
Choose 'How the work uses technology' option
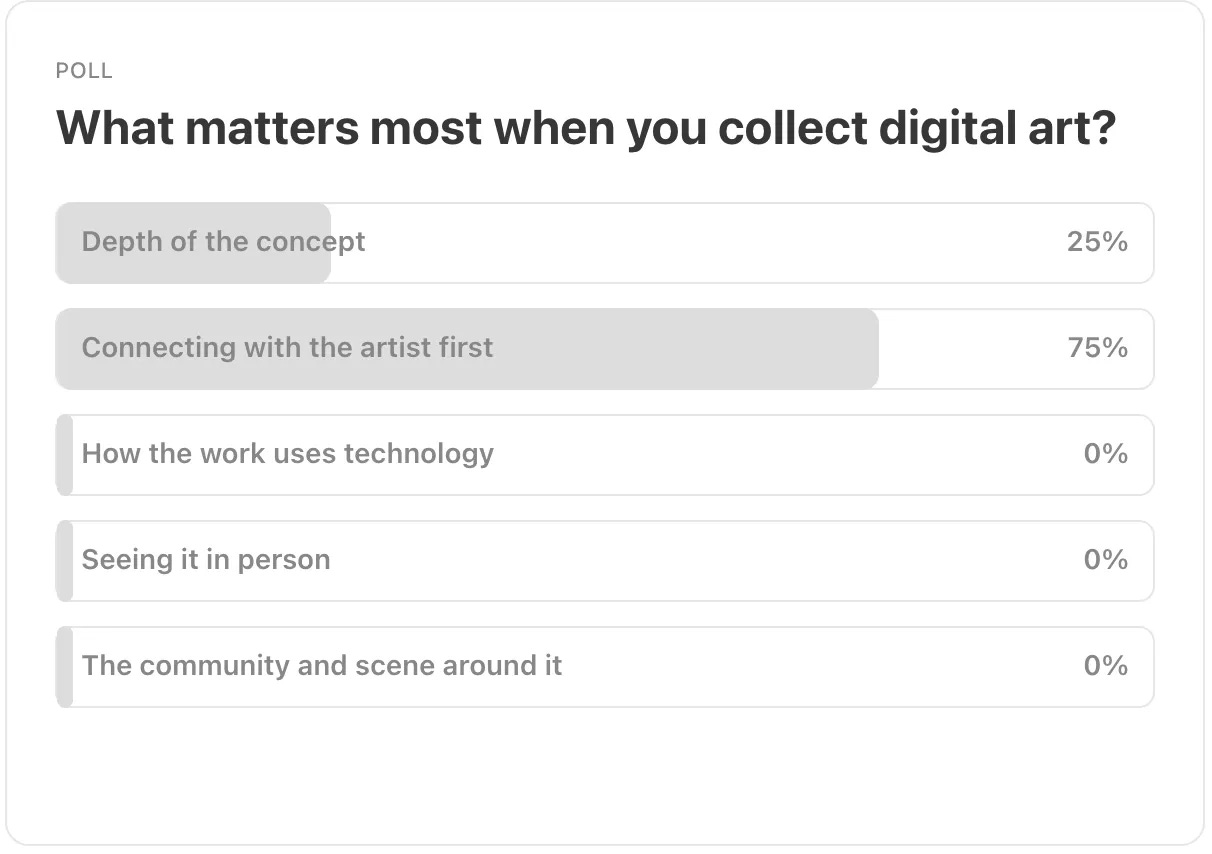tap(604, 455)
